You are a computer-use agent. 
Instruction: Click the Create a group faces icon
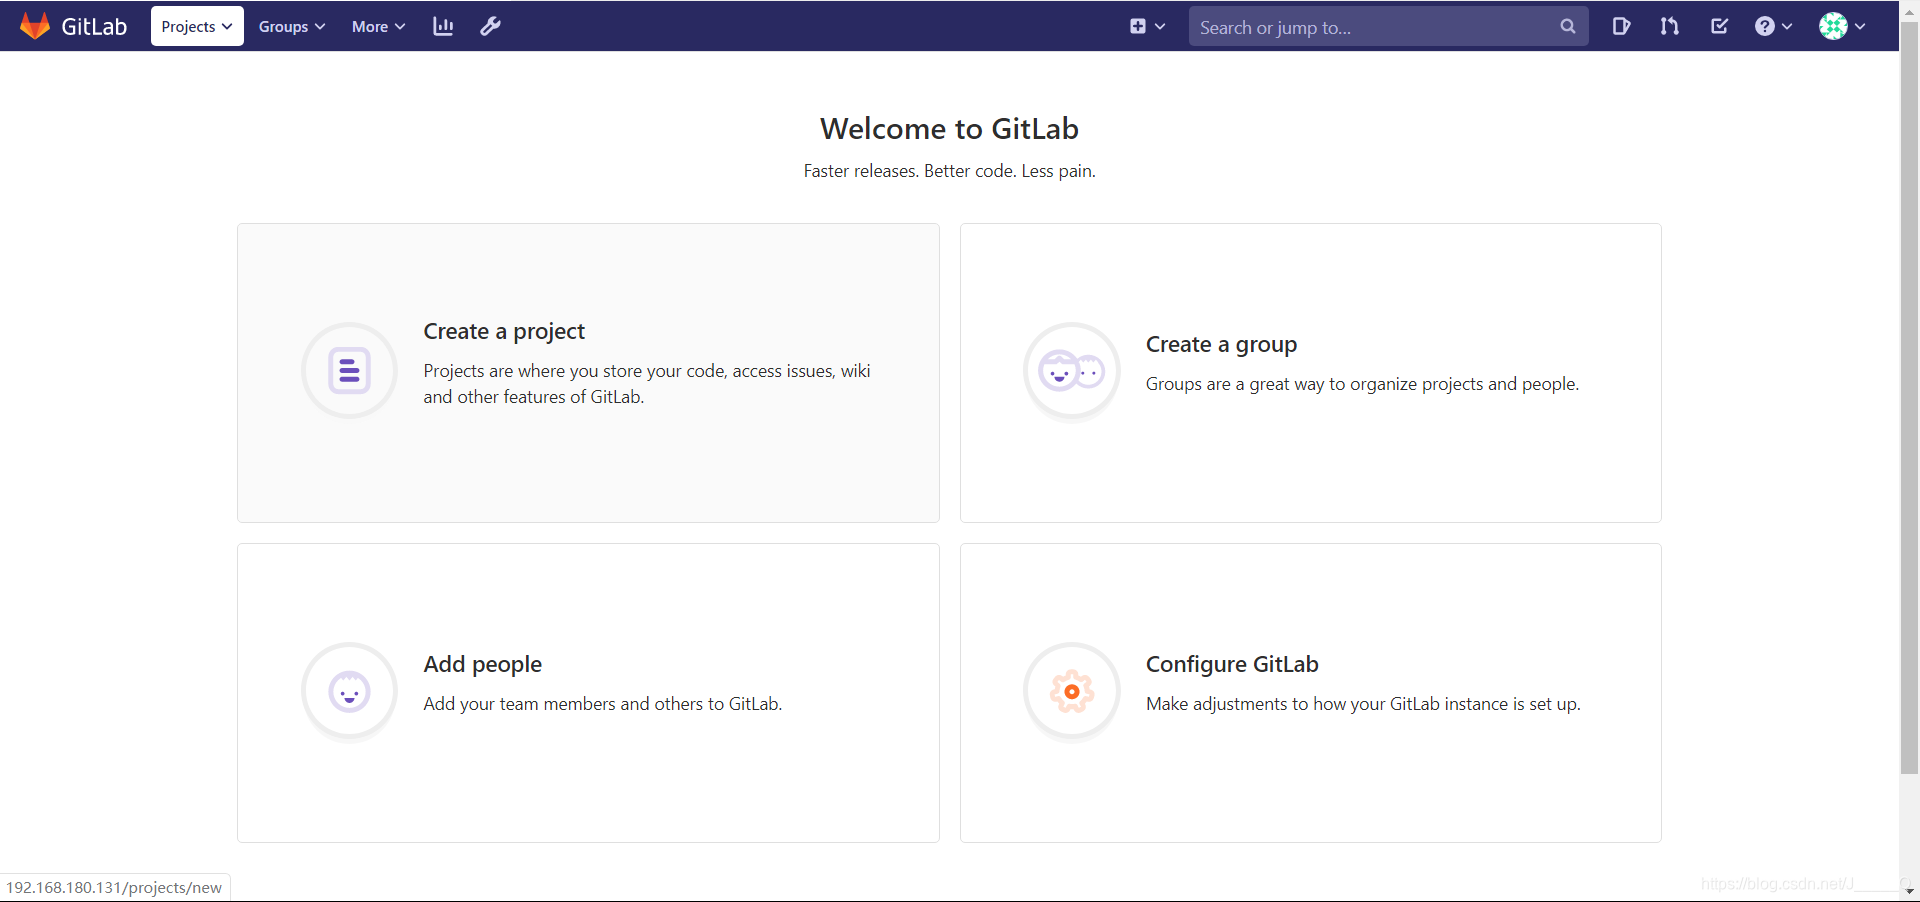(x=1072, y=371)
